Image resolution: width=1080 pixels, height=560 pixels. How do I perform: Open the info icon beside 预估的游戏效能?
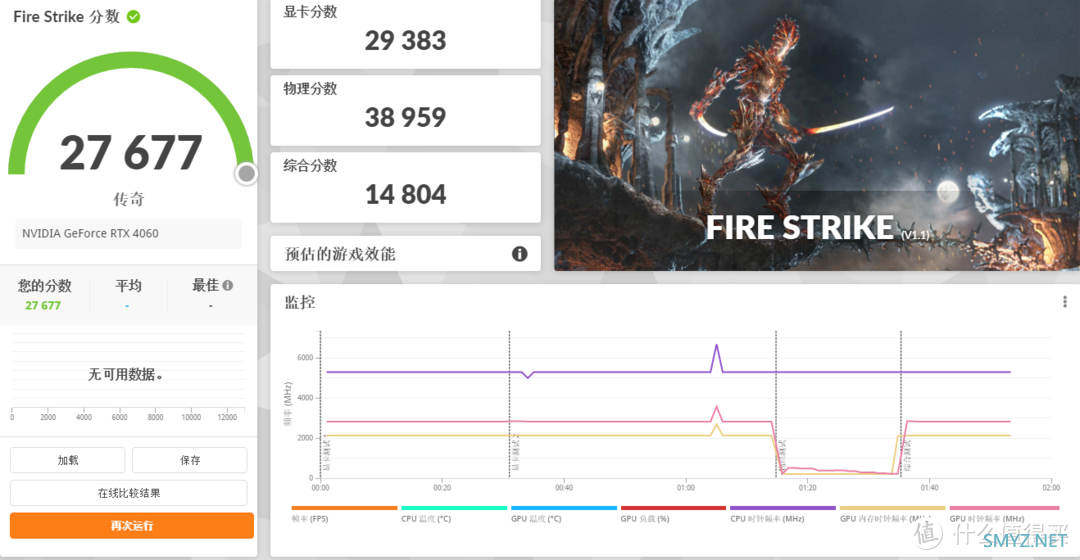point(519,254)
